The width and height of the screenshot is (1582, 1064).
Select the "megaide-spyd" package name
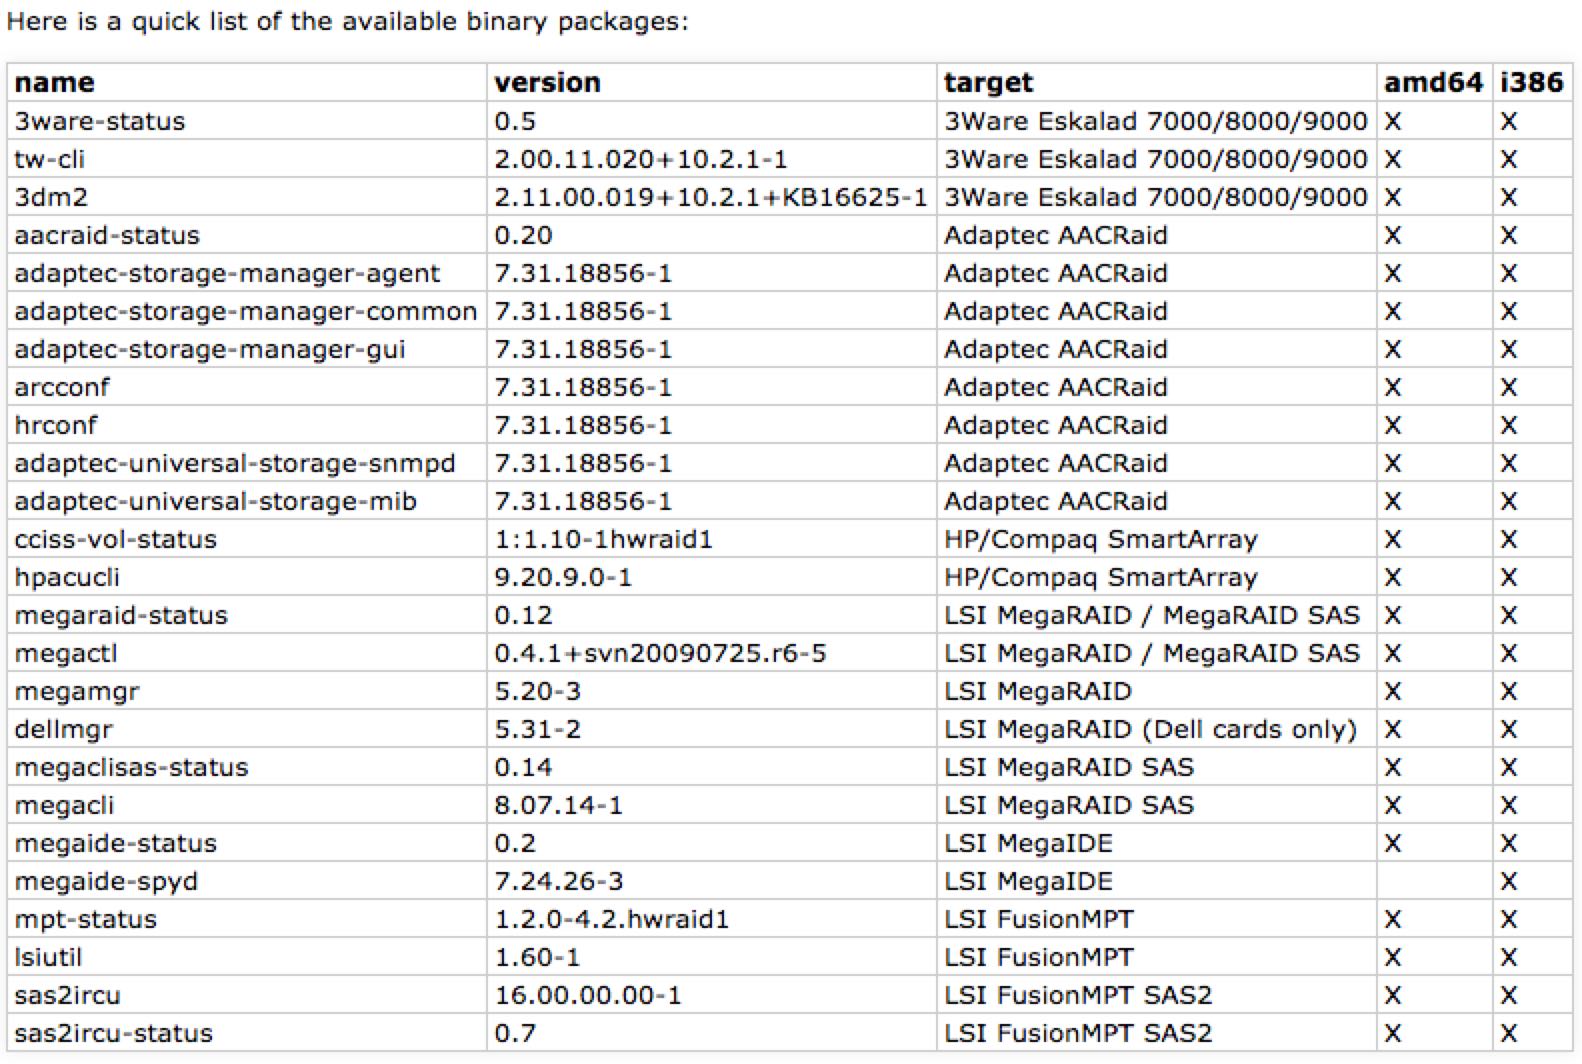106,881
